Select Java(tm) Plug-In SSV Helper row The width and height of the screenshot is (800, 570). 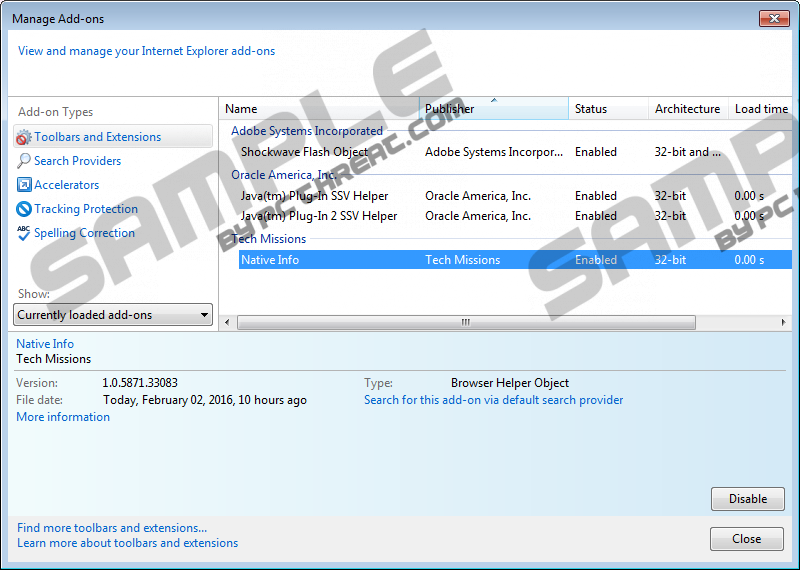(314, 196)
